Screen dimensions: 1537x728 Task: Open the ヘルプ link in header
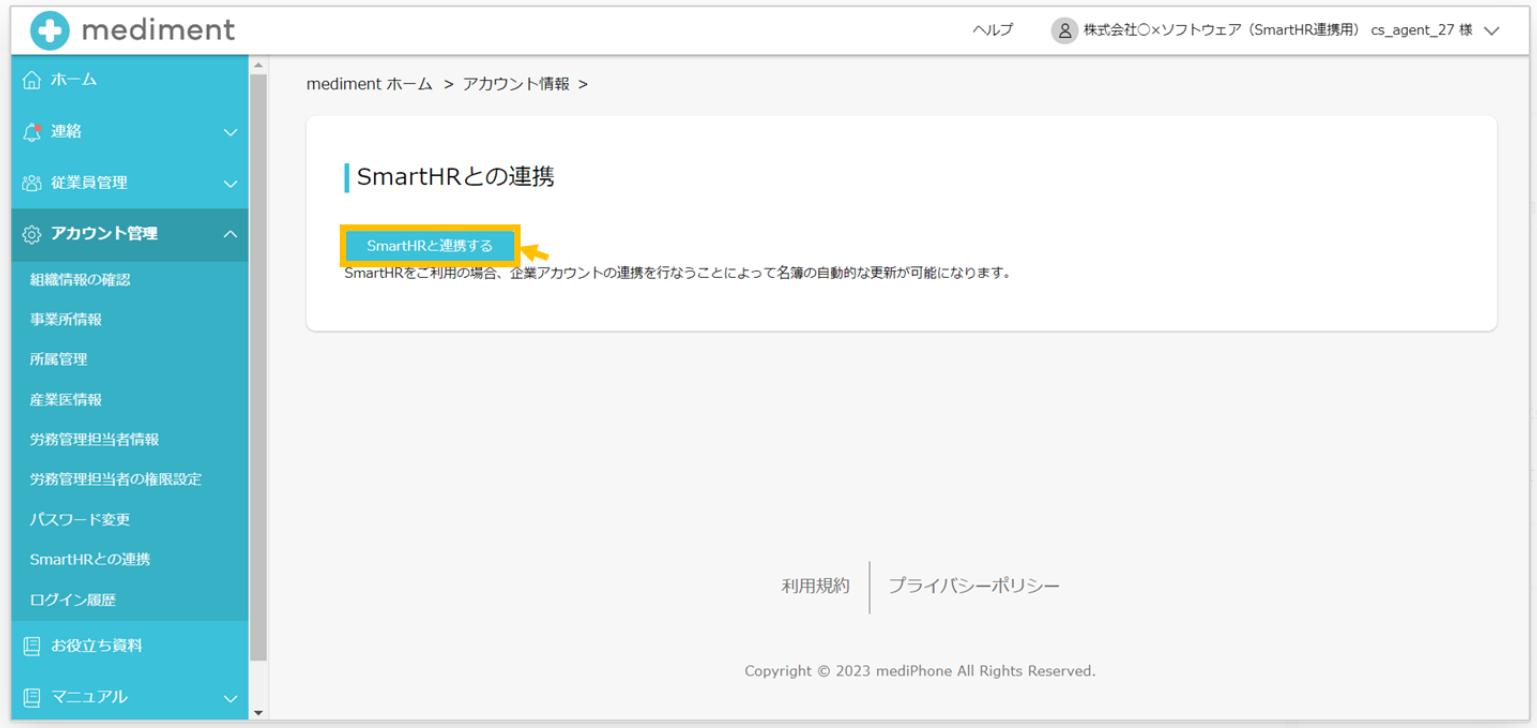pyautogui.click(x=992, y=30)
